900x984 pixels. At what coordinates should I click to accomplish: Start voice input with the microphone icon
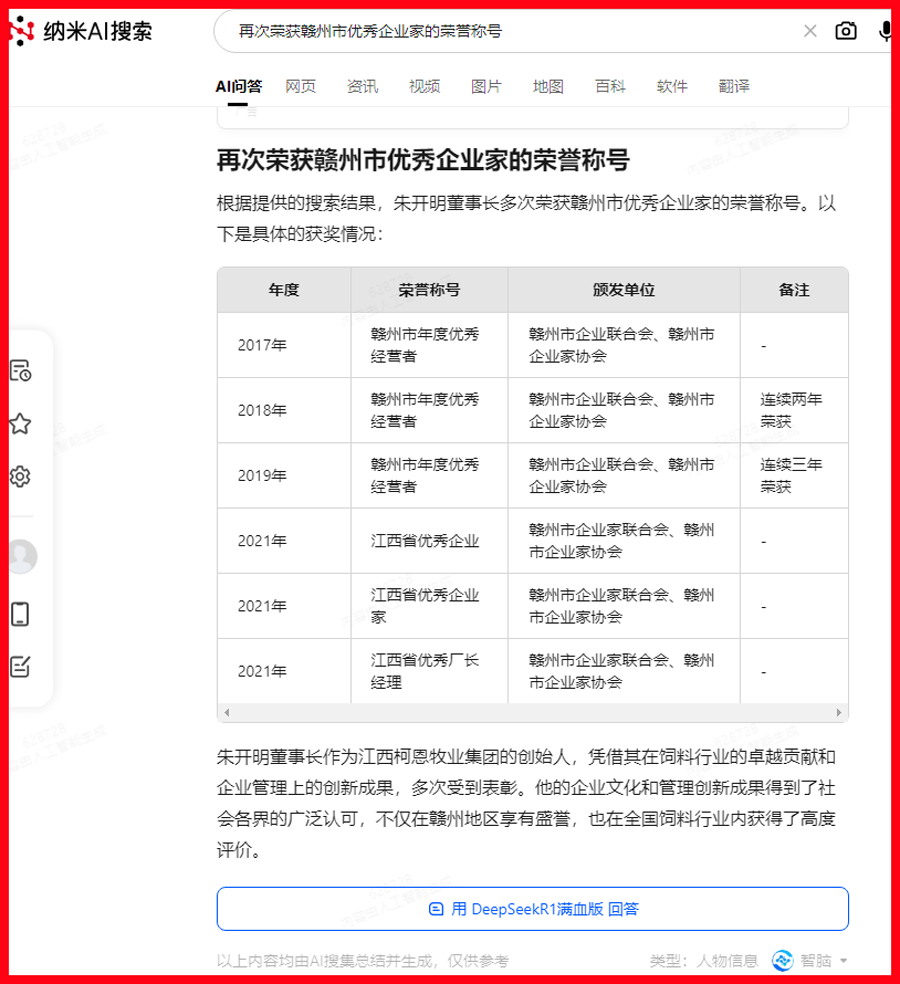pyautogui.click(x=884, y=31)
